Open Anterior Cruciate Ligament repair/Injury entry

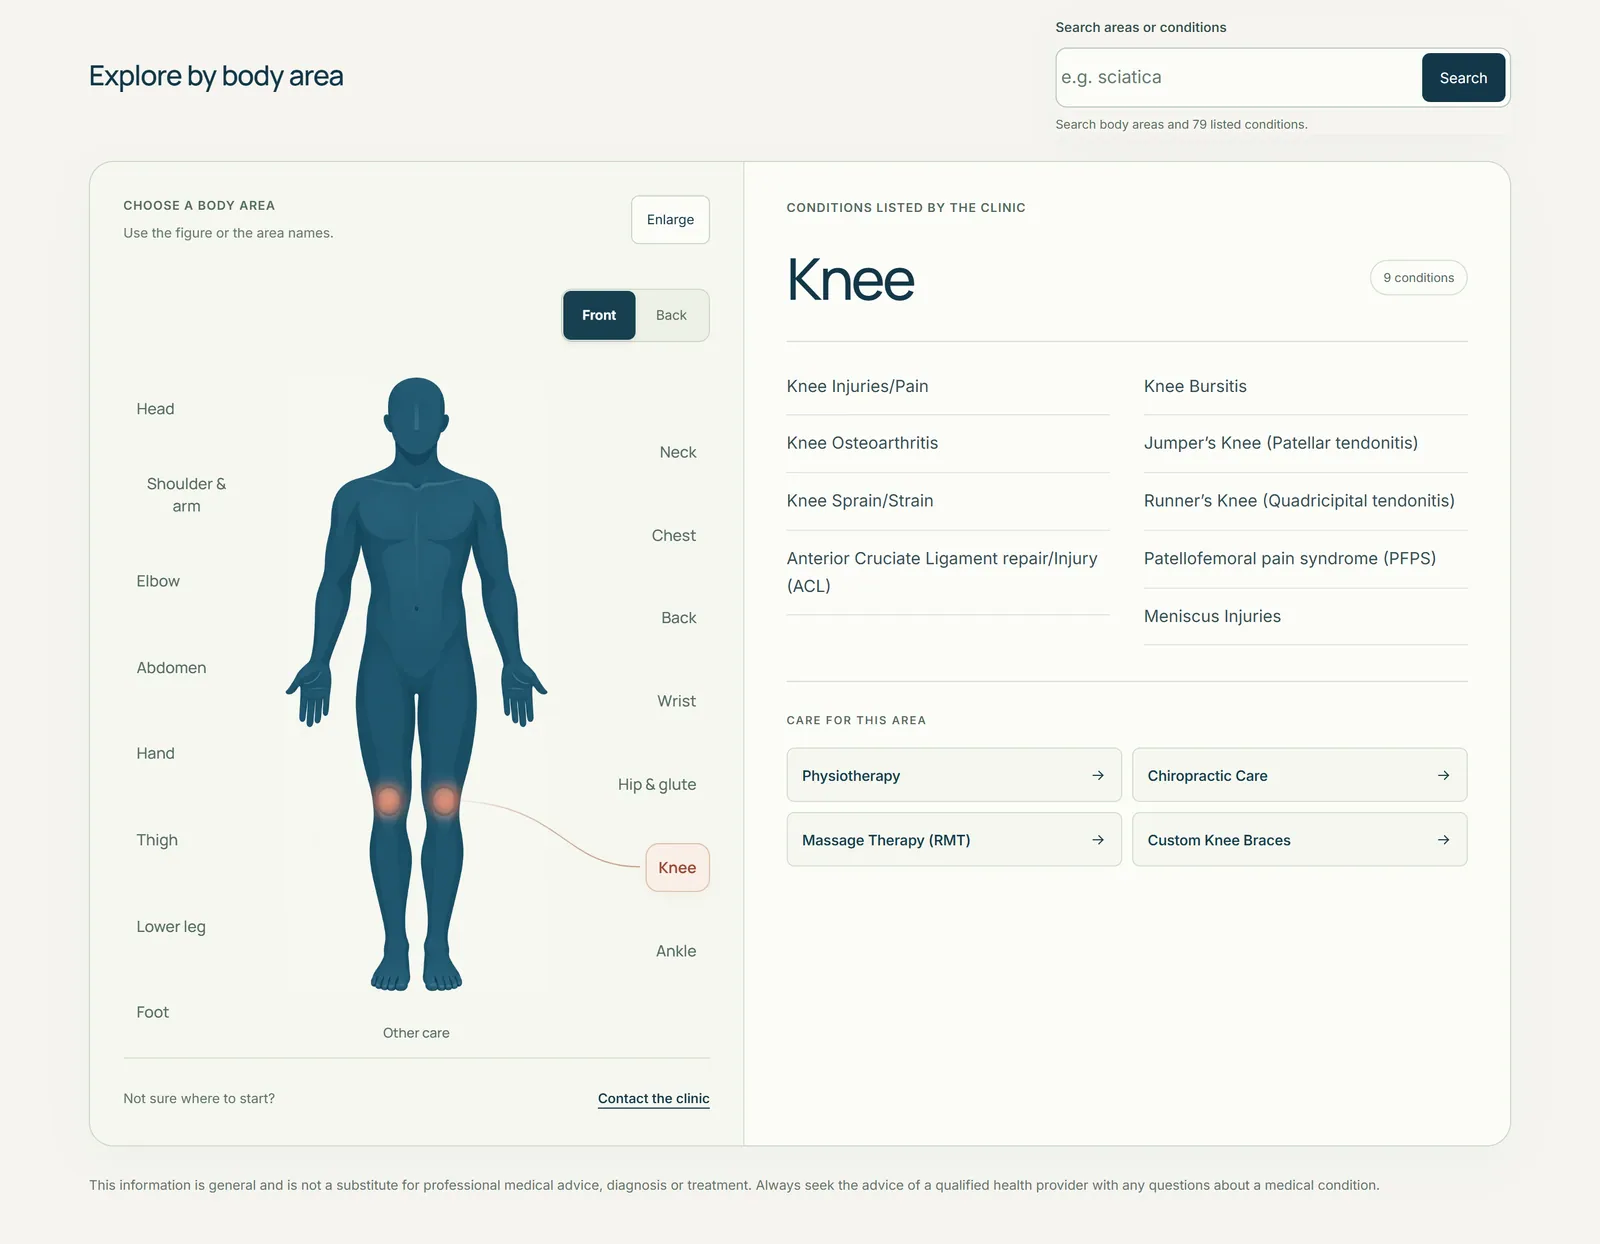point(942,572)
